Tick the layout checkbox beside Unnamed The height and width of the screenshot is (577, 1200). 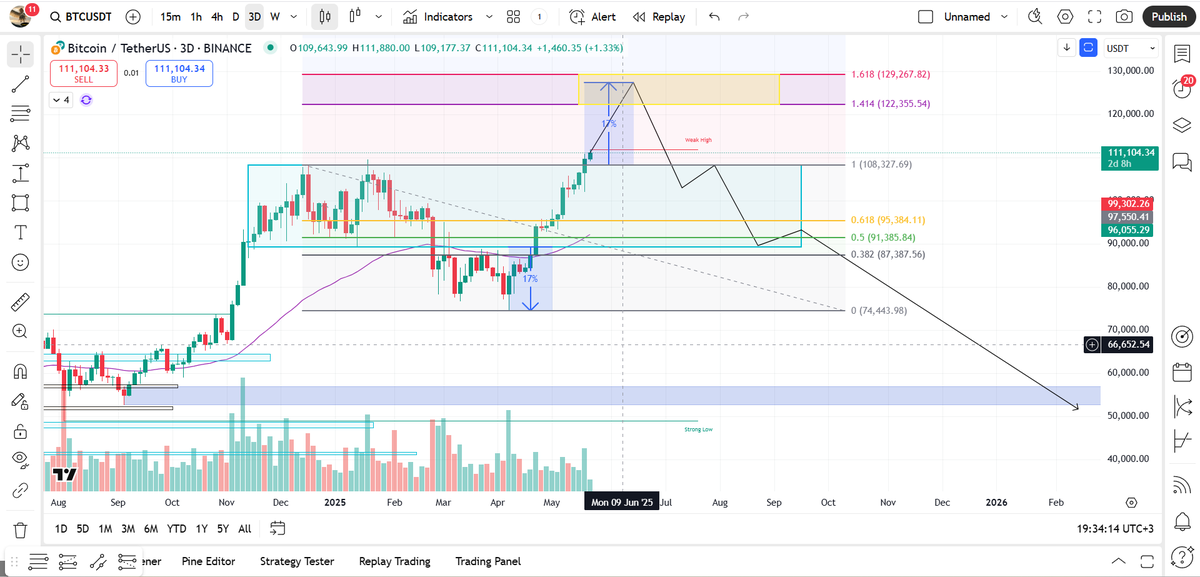coord(926,17)
